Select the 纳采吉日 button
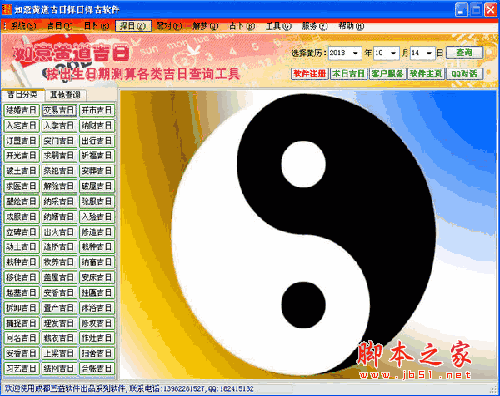 tap(59, 201)
